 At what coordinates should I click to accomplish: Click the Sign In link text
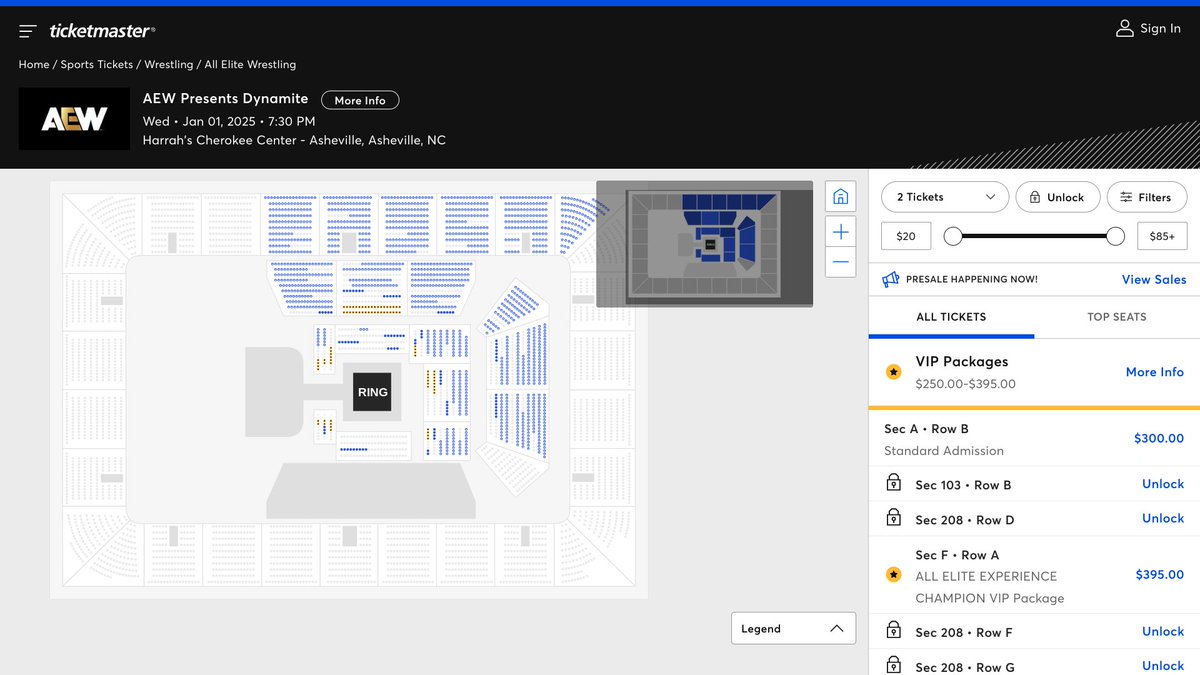coord(1161,29)
